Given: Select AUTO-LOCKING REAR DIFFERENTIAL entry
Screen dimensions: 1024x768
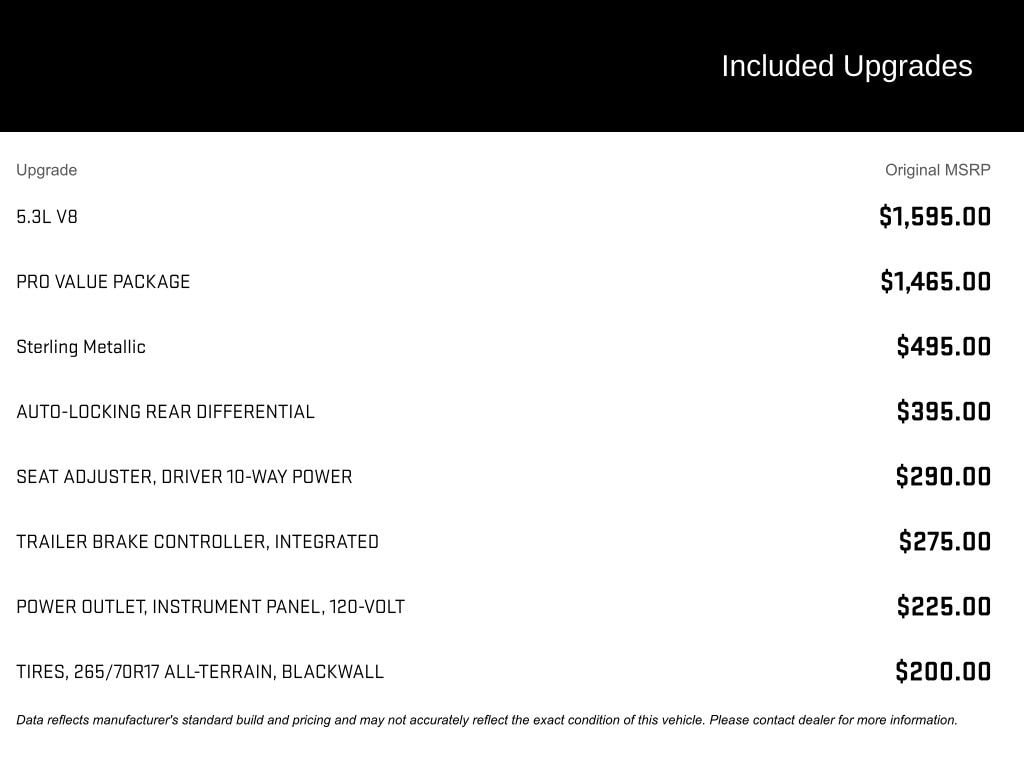Looking at the screenshot, I should (165, 412).
